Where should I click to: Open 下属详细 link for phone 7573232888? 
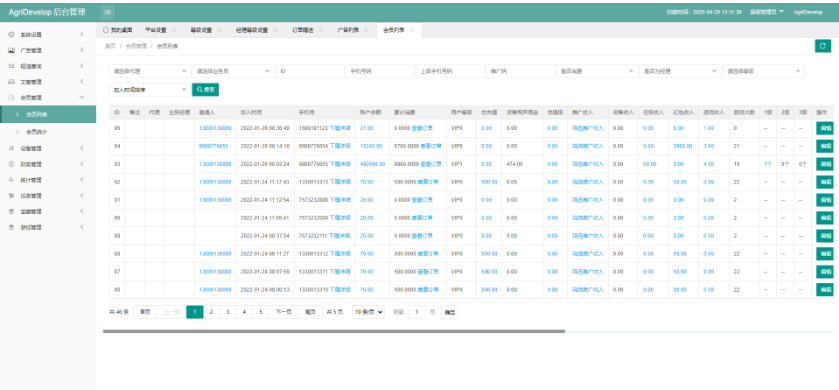click(x=340, y=200)
